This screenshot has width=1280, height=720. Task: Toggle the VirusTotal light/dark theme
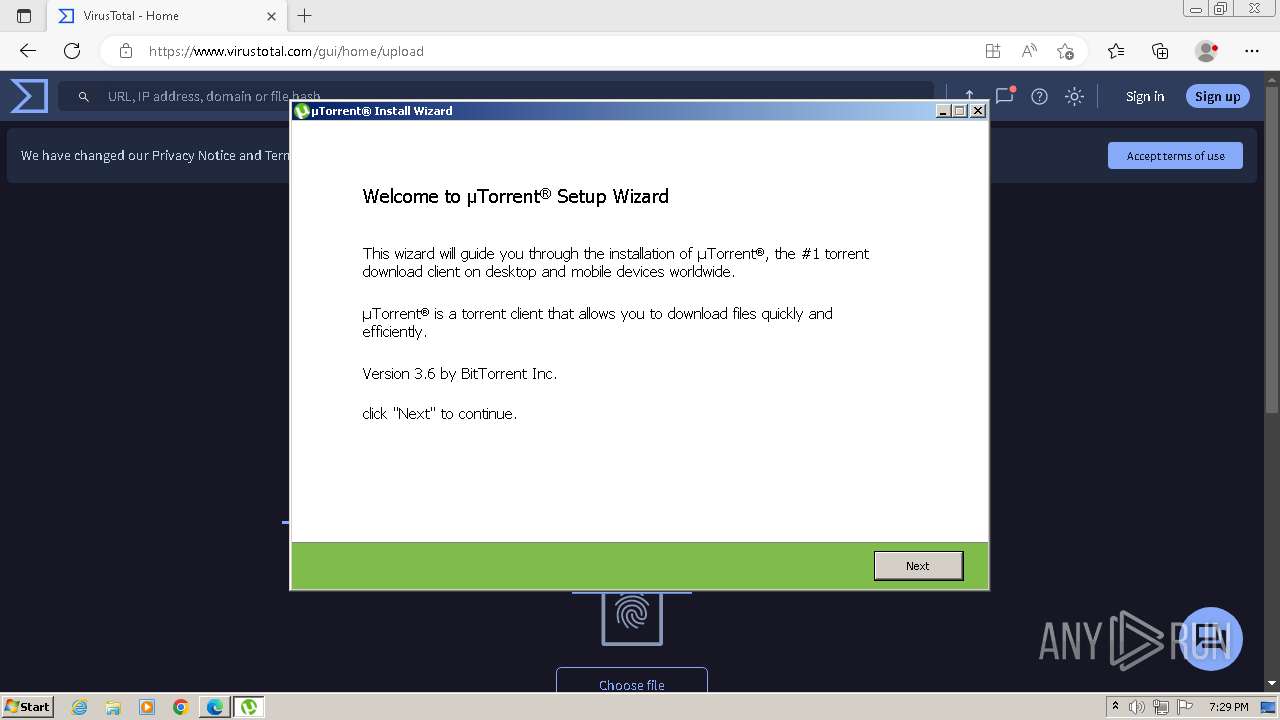coord(1074,96)
